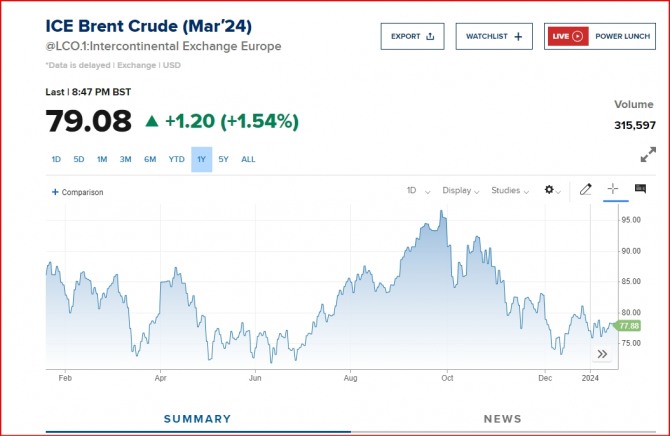Toggle the crosshair tool
Image resolution: width=670 pixels, height=436 pixels.
[x=613, y=189]
